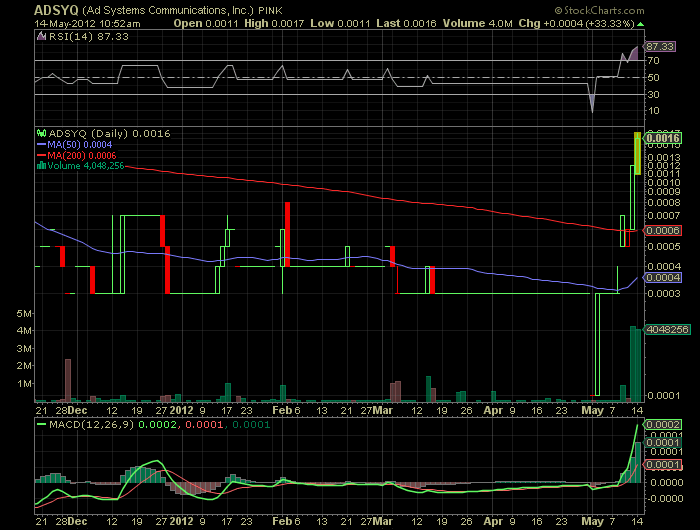Click the Mar label on price chart date axis
Viewport: 700px width, 530px height.
[383, 410]
